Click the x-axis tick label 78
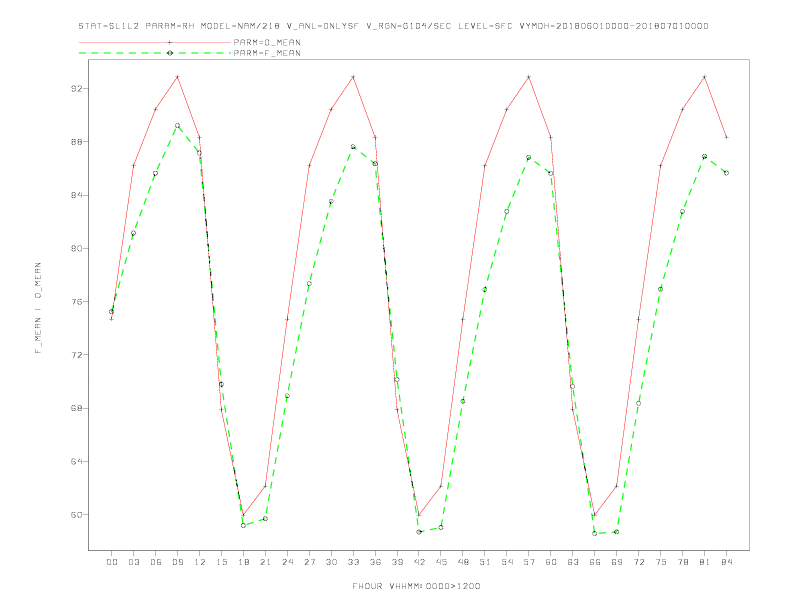Image resolution: width=792 pixels, height=612 pixels. [x=682, y=562]
